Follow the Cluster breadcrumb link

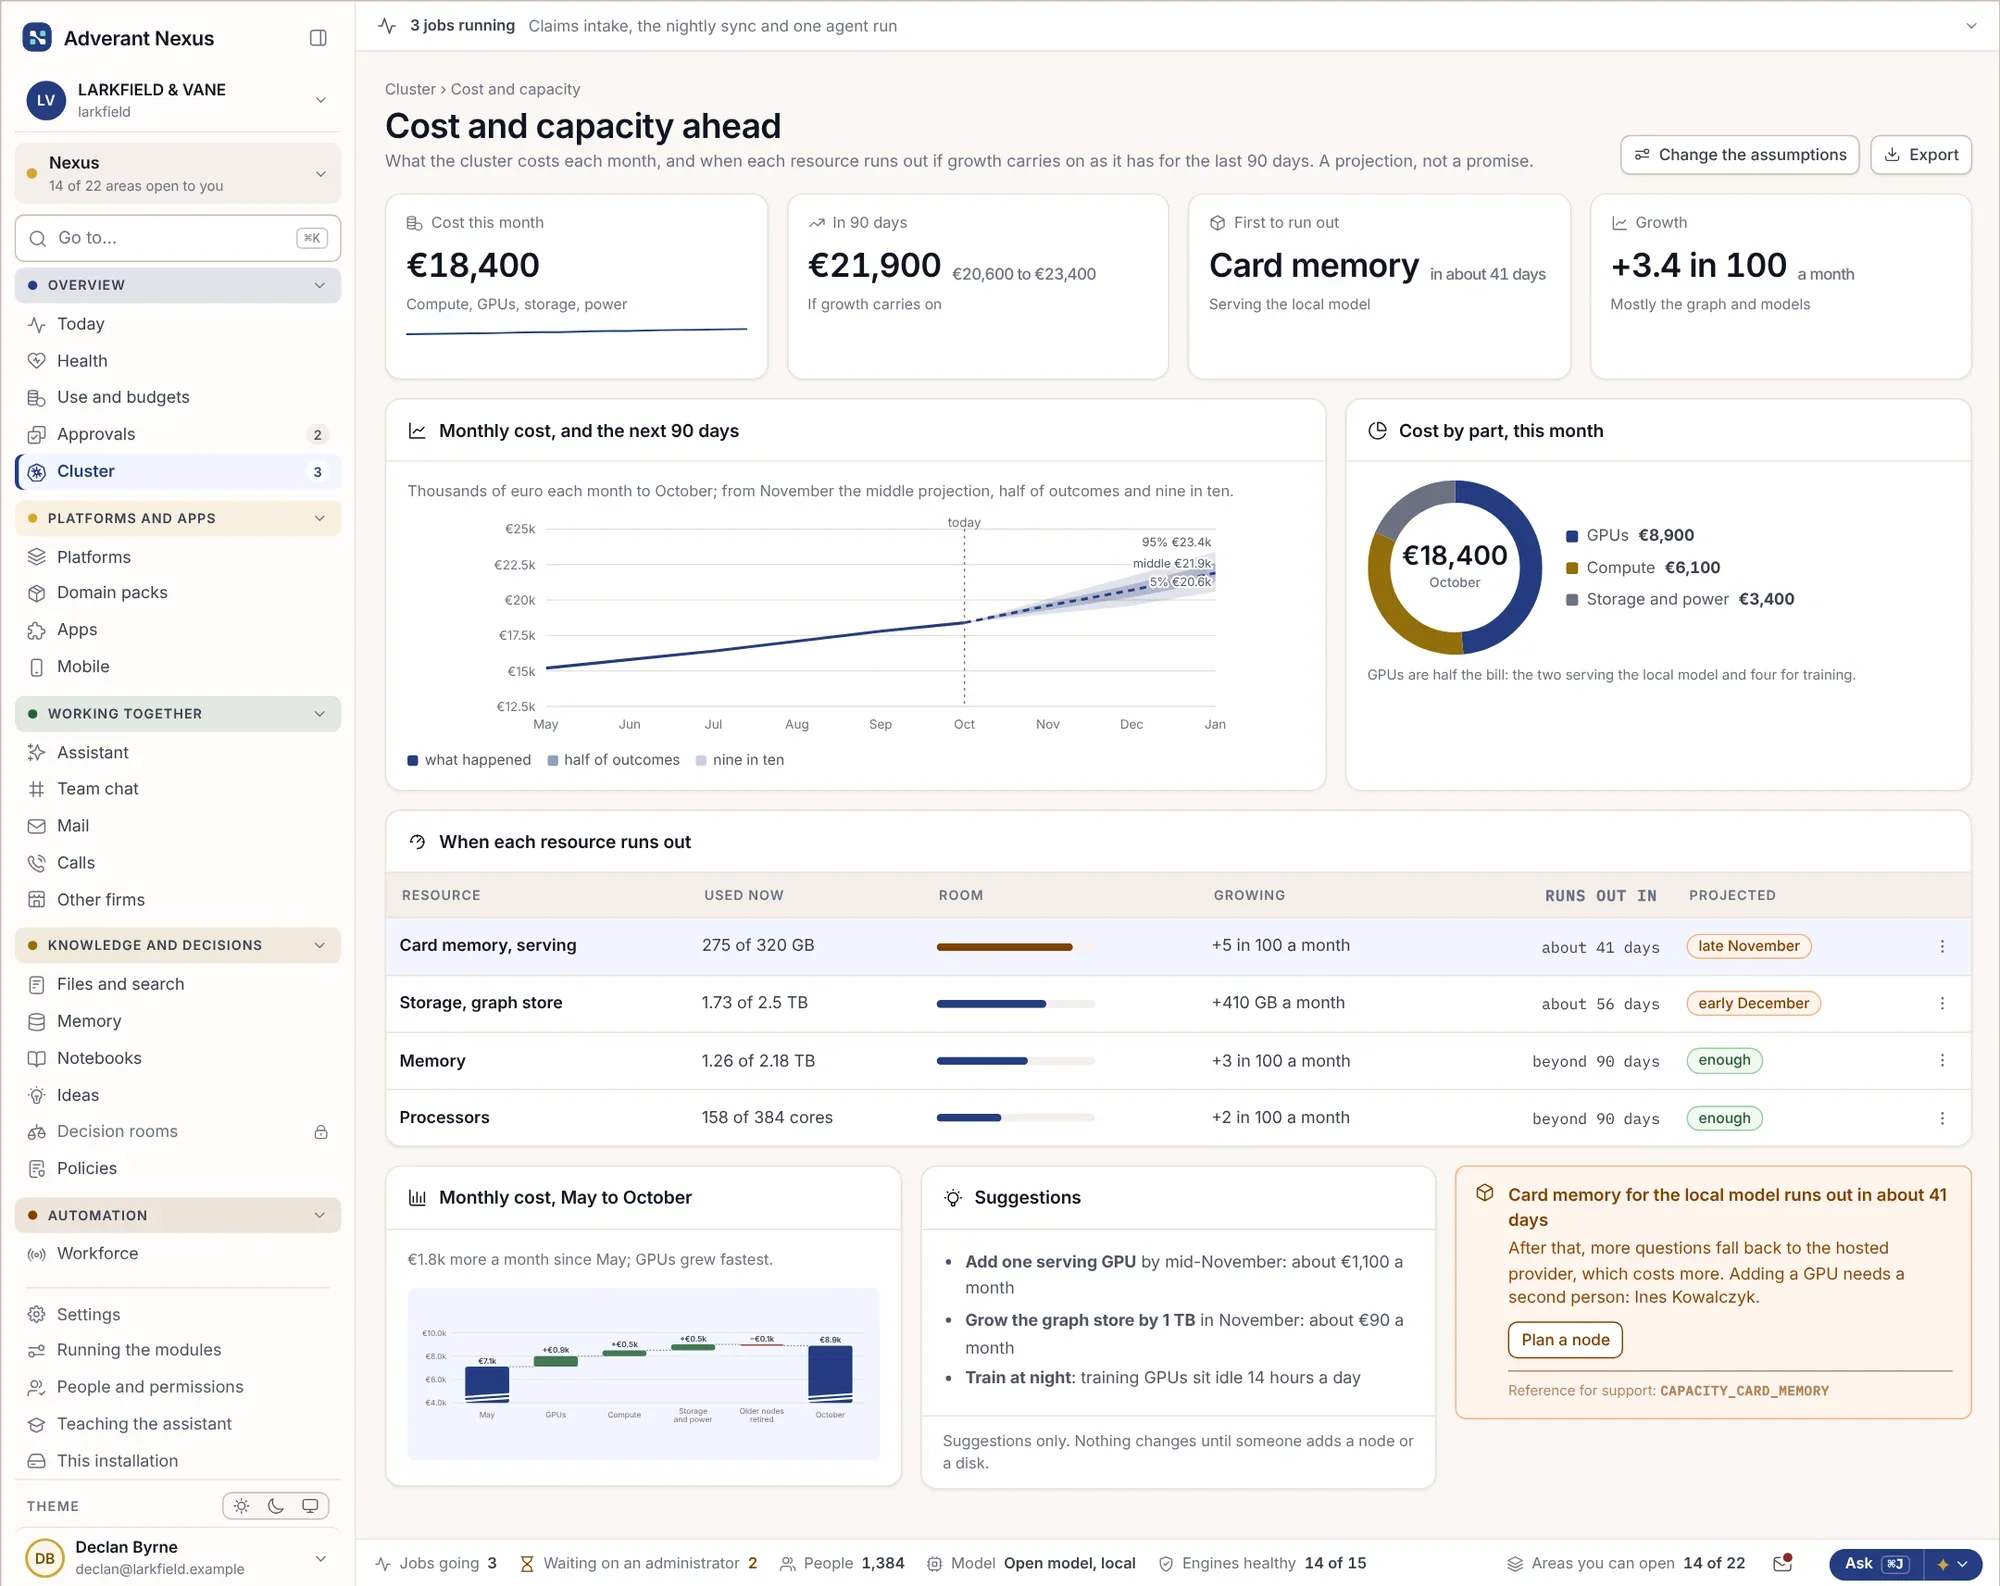click(x=410, y=89)
